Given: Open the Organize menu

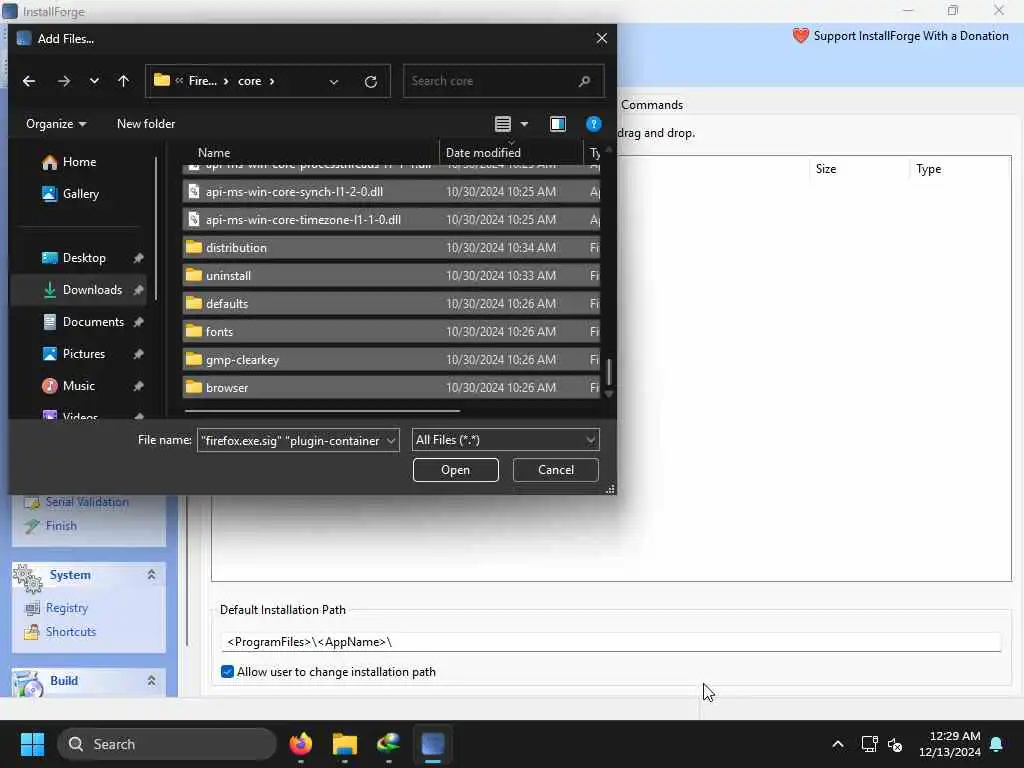Looking at the screenshot, I should point(56,123).
